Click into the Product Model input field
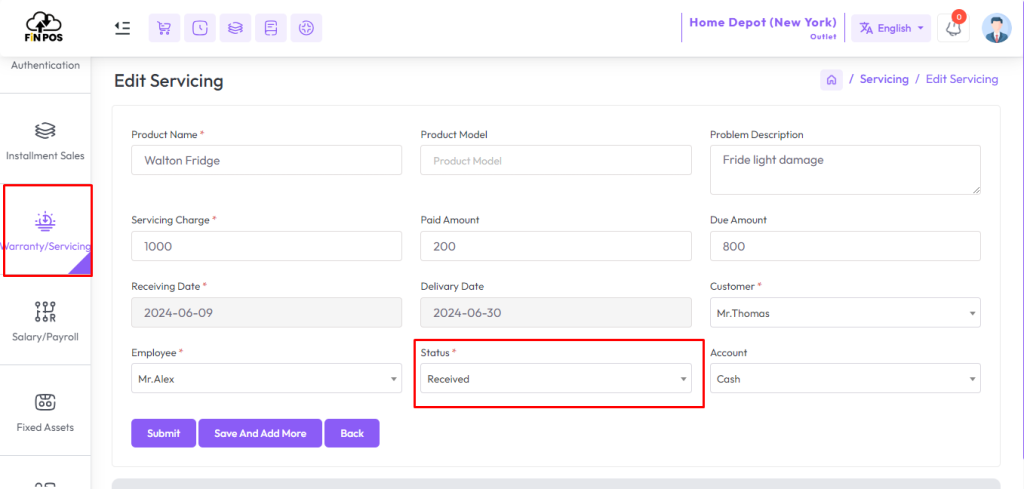 [x=556, y=160]
